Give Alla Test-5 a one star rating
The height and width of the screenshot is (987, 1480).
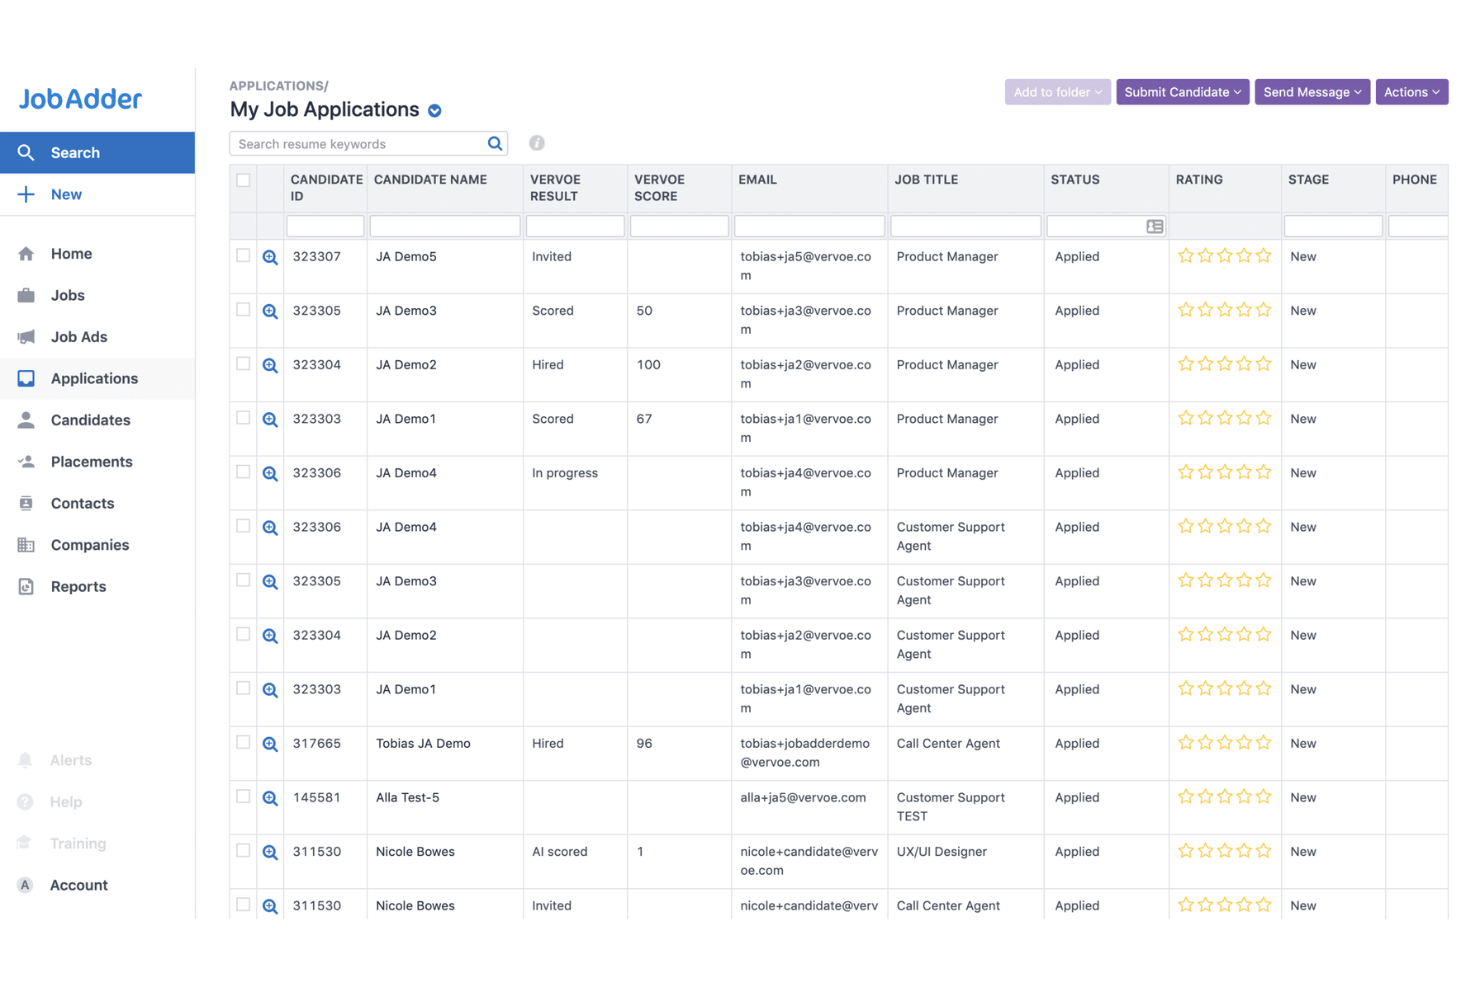tap(1186, 797)
